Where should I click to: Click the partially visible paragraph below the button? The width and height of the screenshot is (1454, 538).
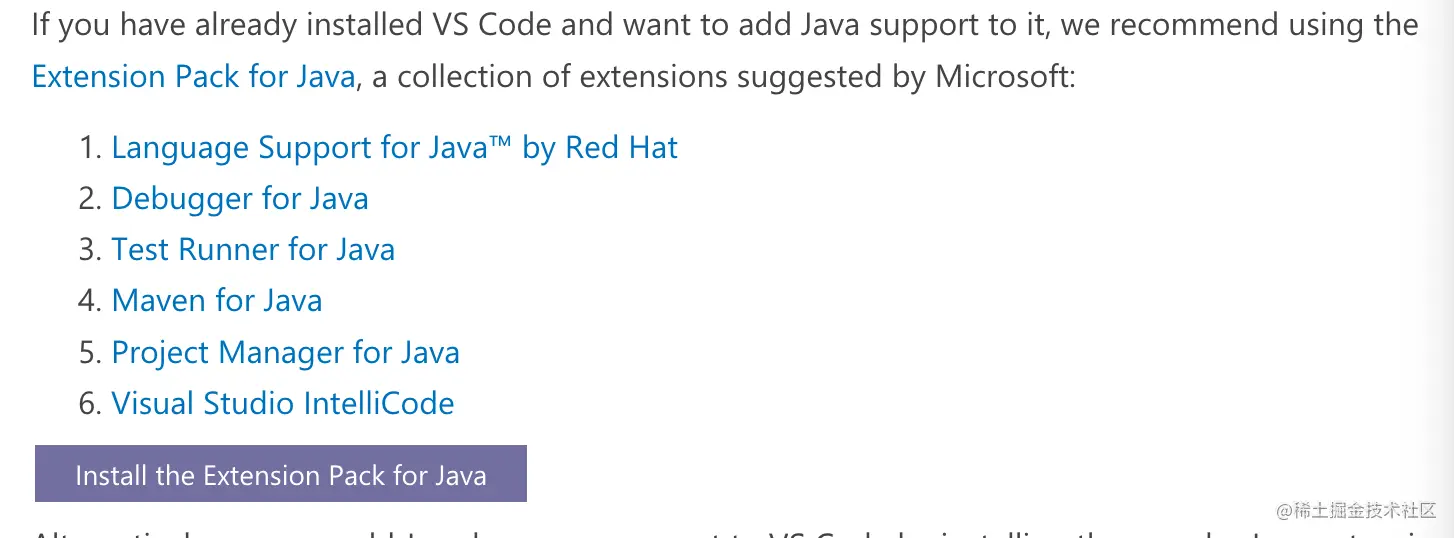point(727,532)
